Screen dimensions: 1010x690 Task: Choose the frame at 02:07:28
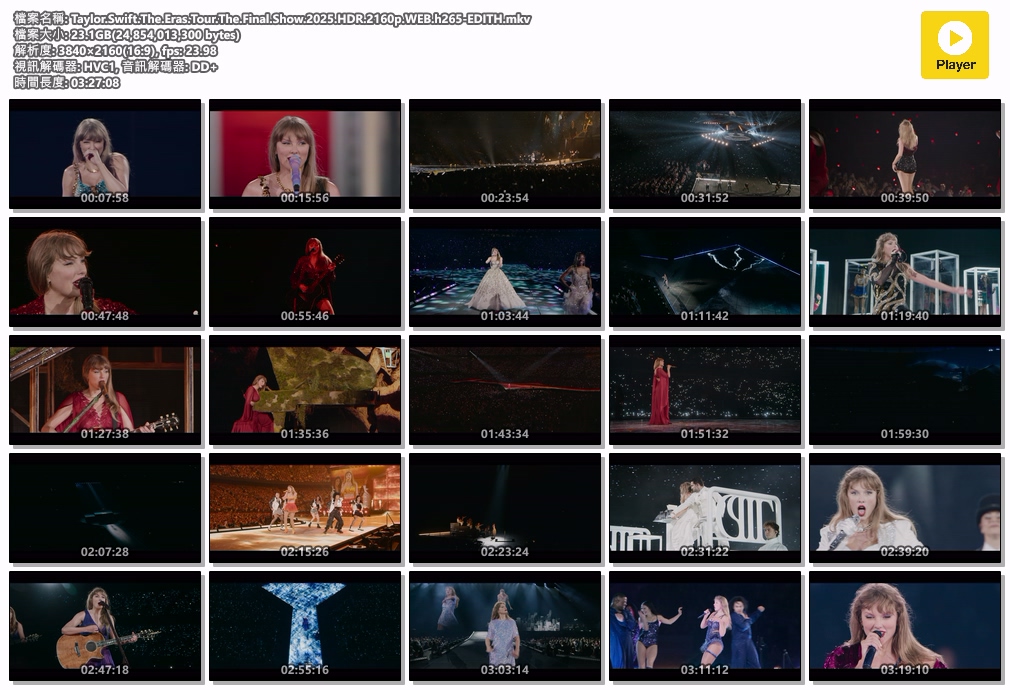tap(105, 508)
